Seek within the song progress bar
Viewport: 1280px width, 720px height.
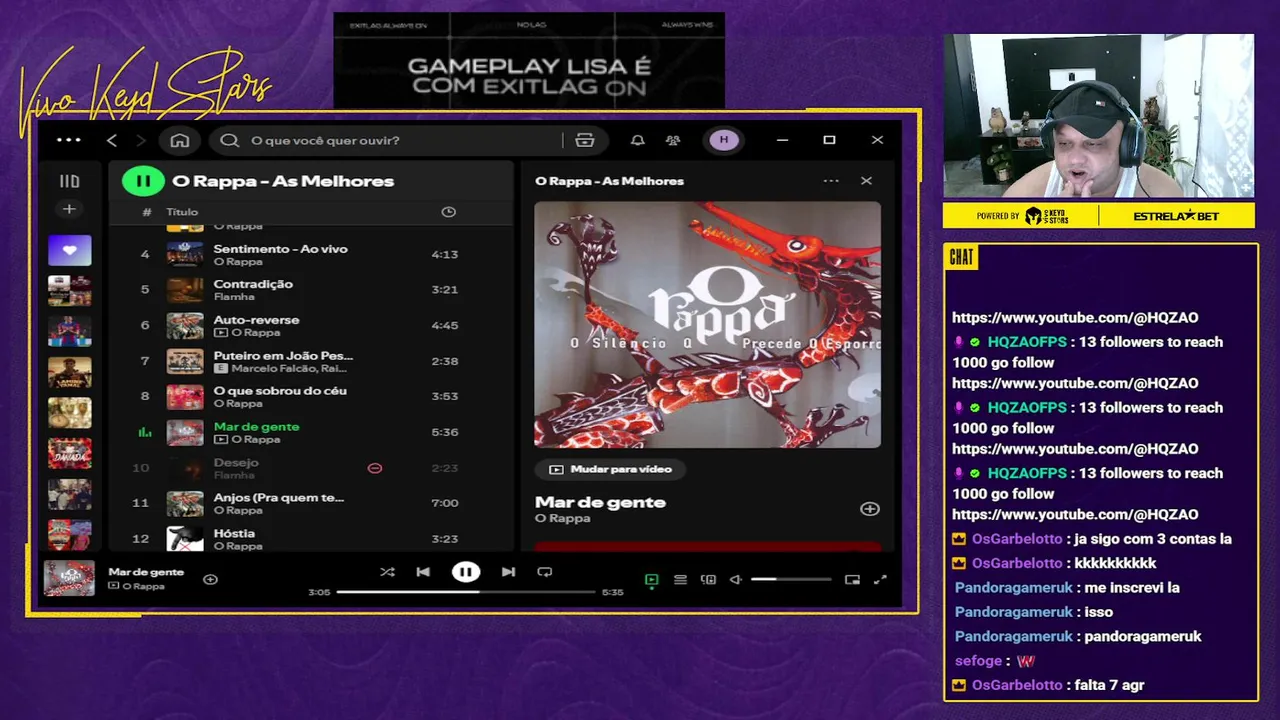(464, 592)
